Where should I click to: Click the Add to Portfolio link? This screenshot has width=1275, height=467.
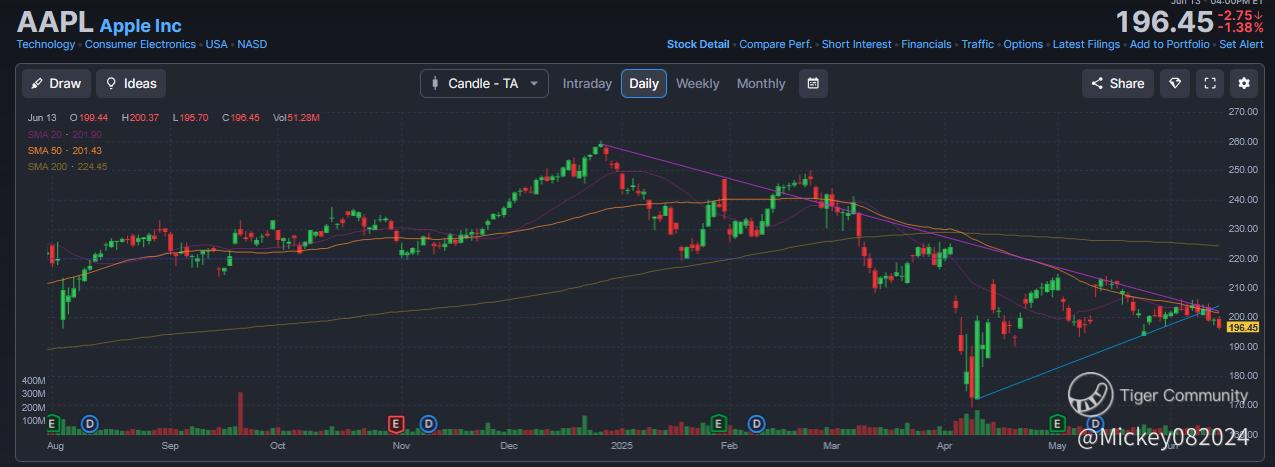point(1169,45)
